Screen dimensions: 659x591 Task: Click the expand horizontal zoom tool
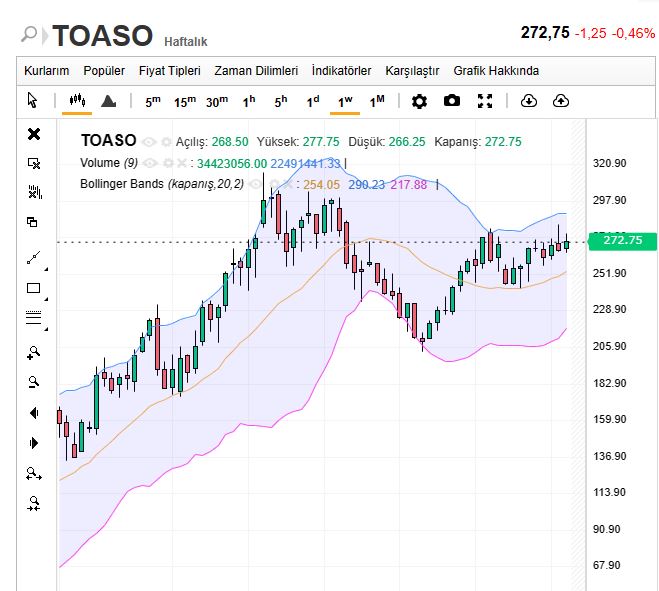(34, 474)
